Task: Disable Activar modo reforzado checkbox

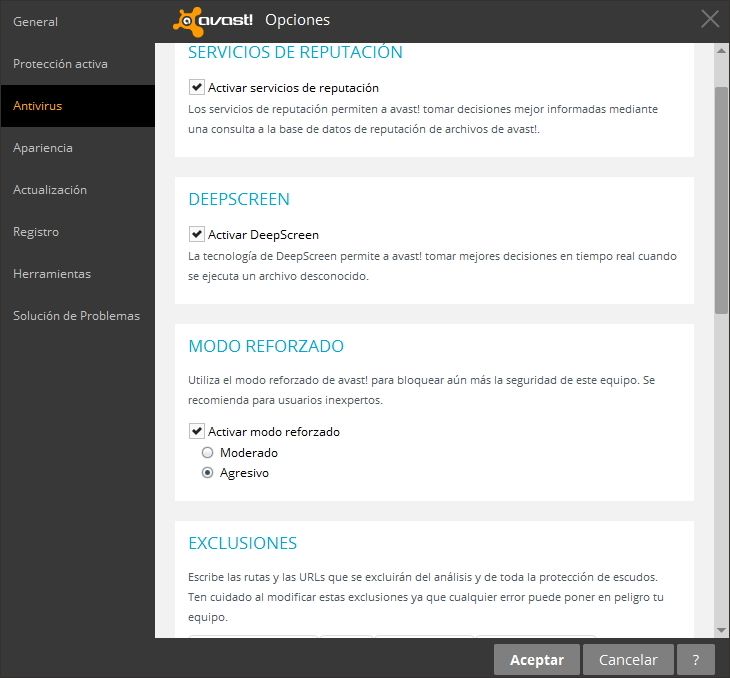Action: (x=196, y=431)
